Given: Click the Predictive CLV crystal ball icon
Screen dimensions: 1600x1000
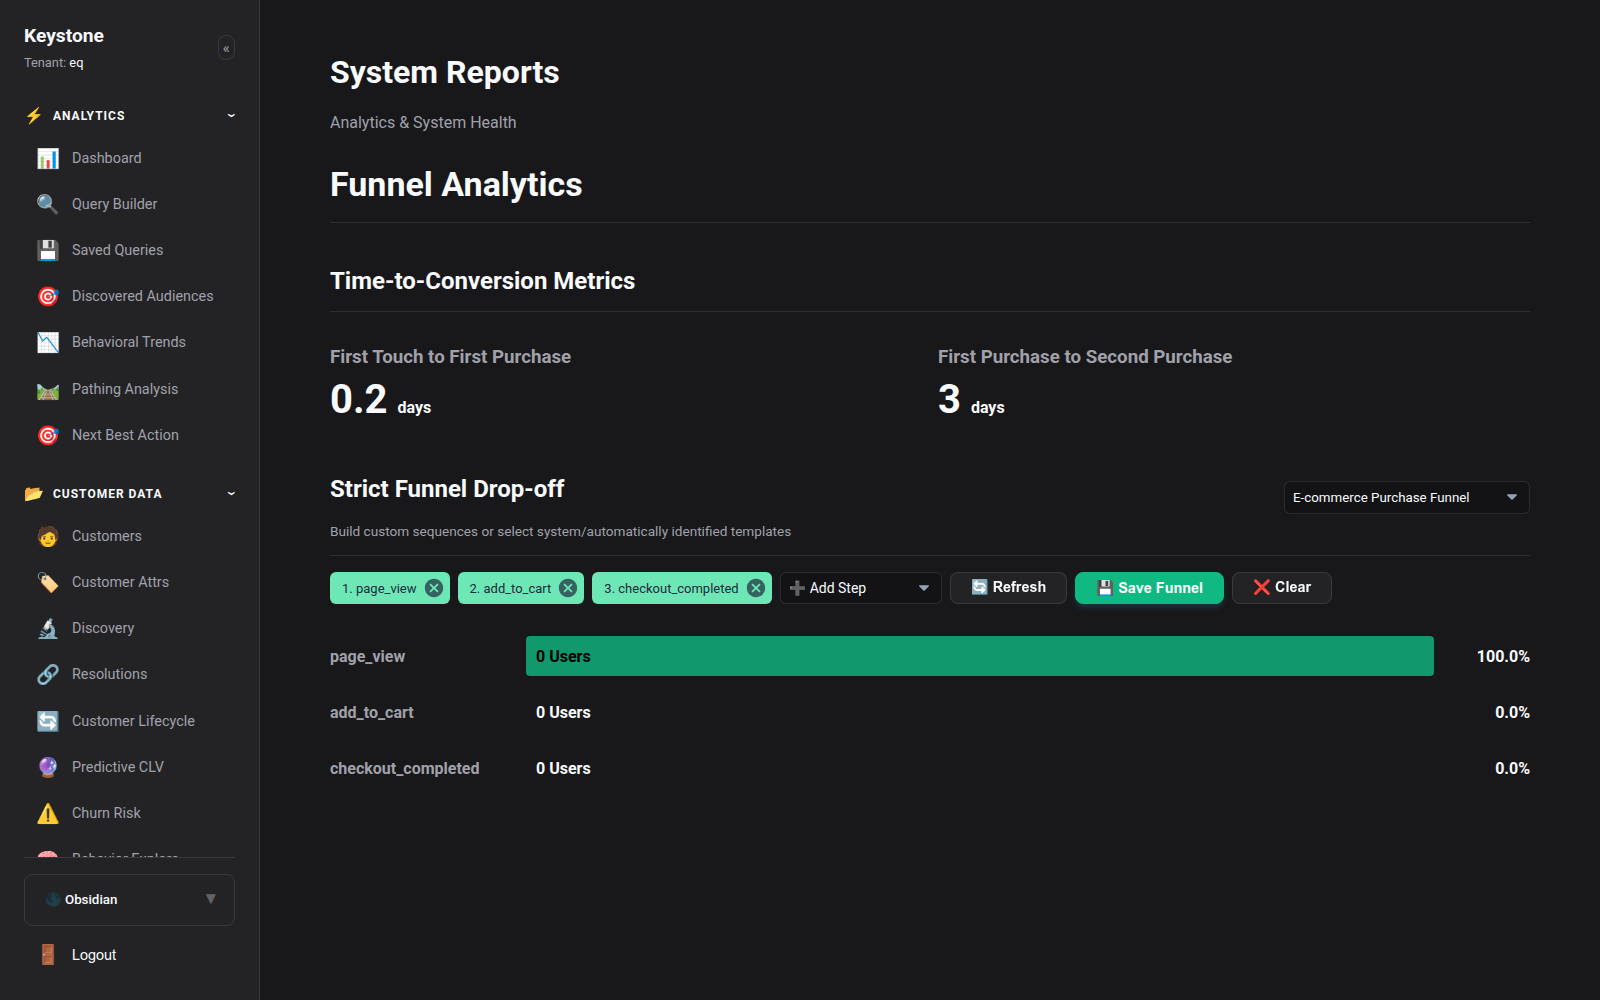Looking at the screenshot, I should point(48,767).
